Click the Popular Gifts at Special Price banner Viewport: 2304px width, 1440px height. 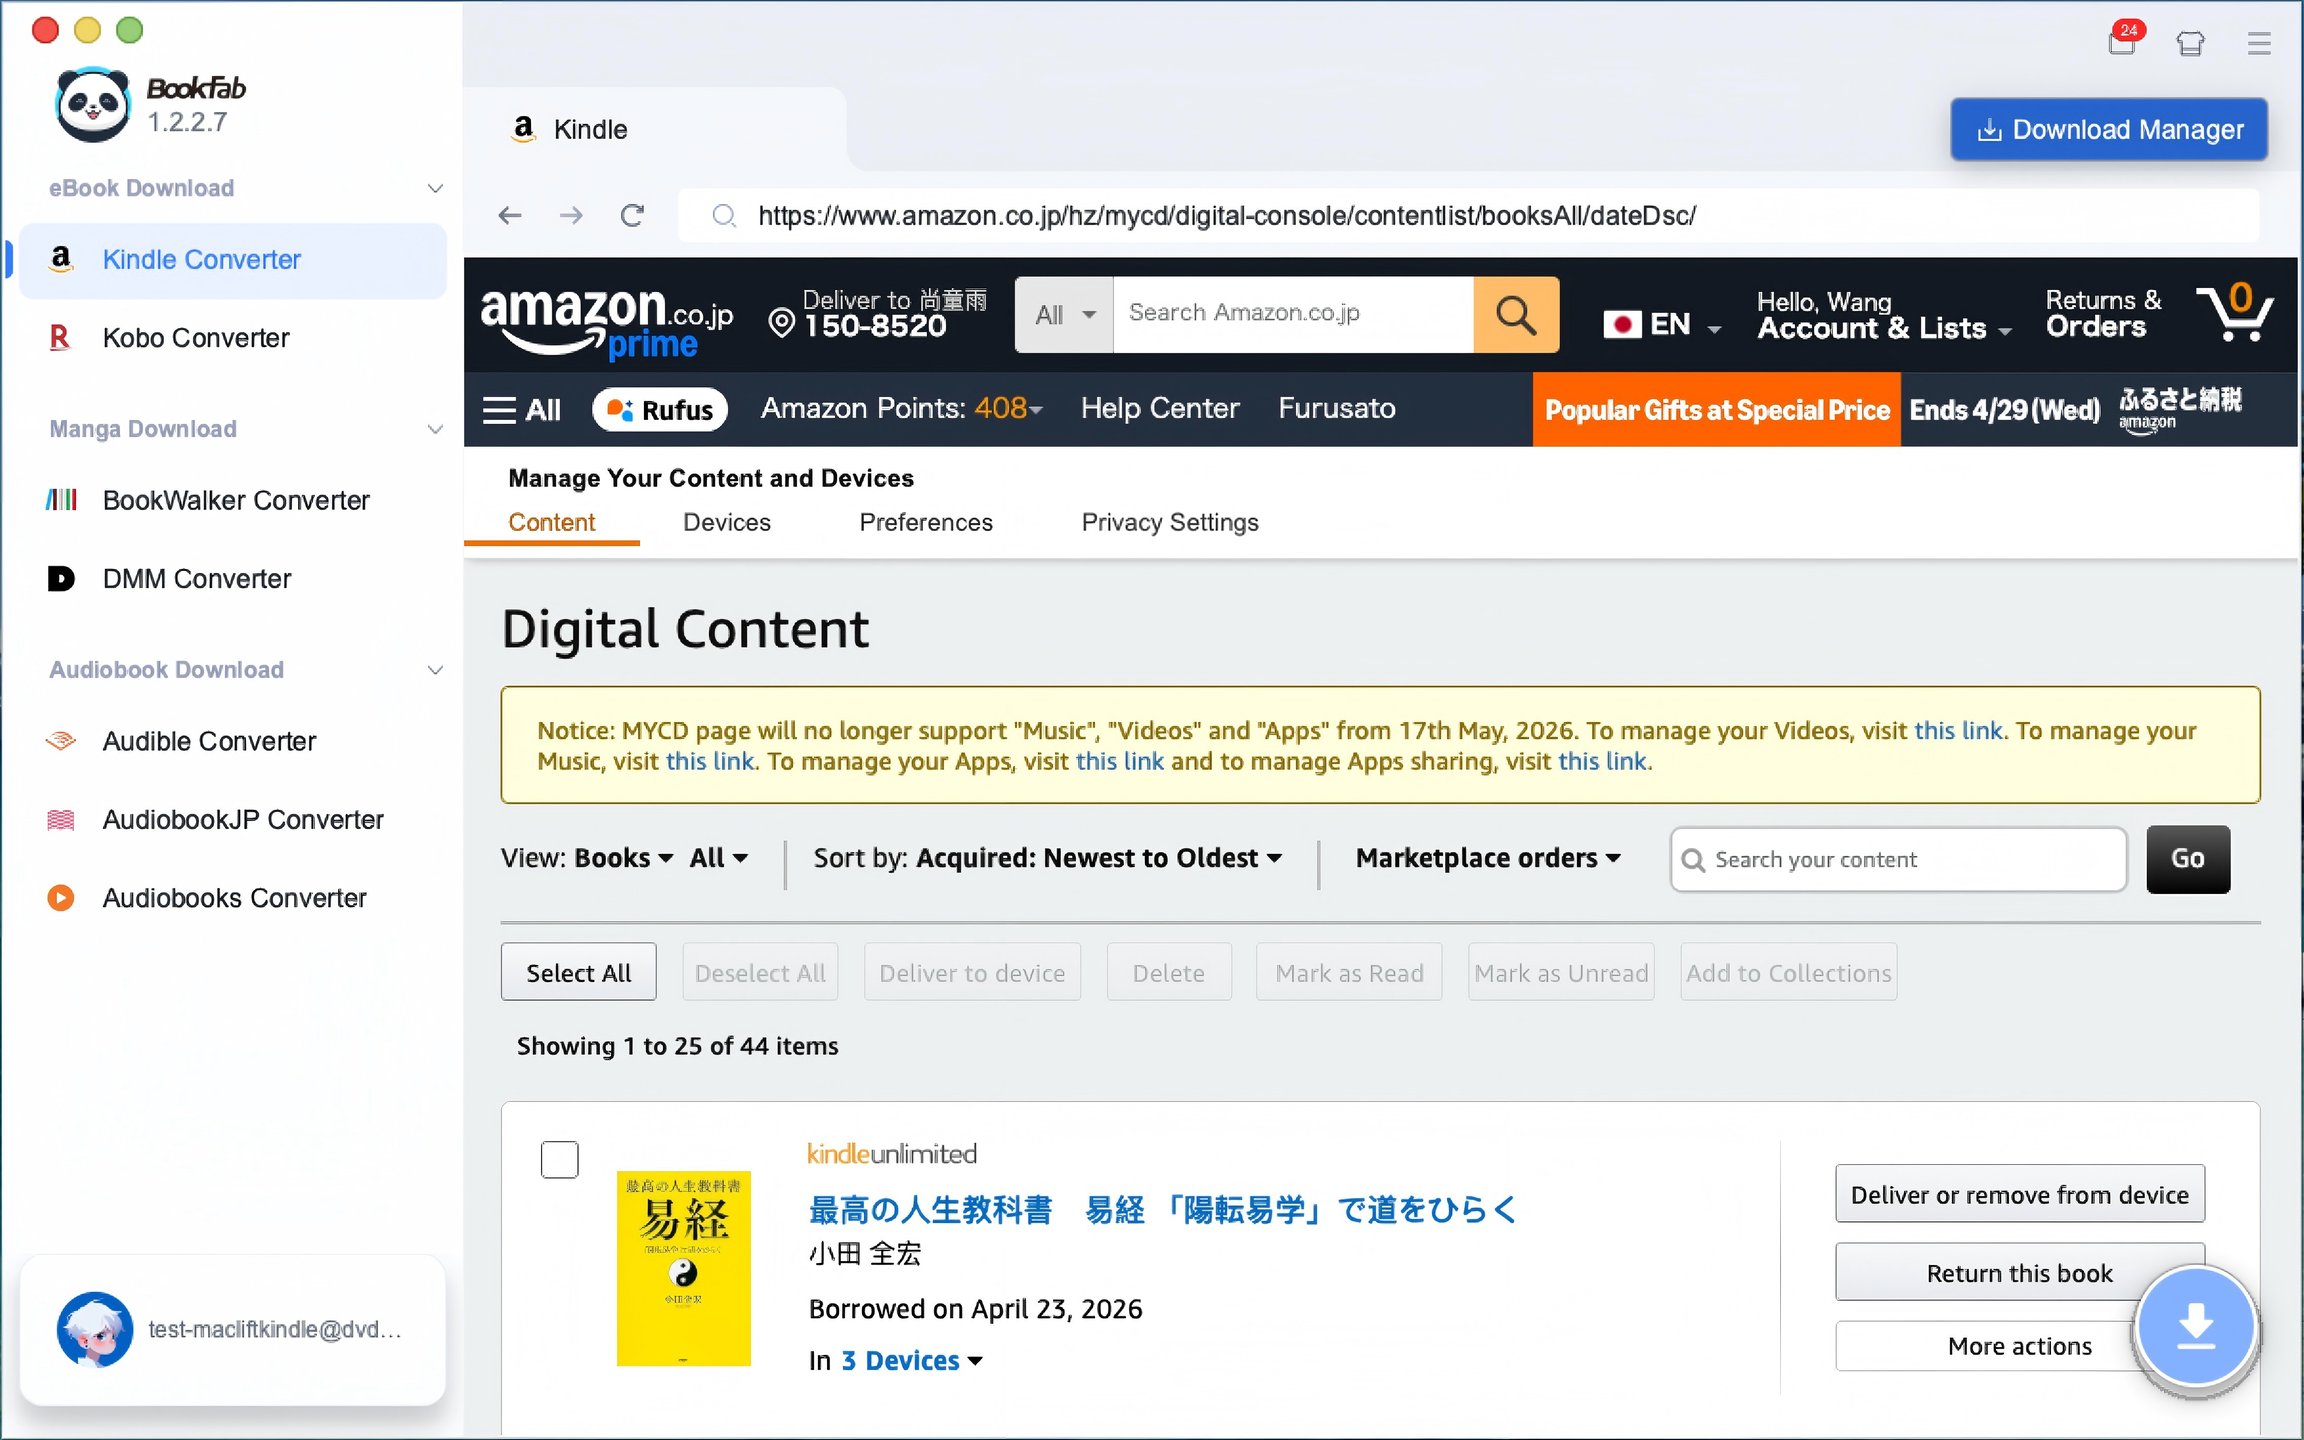[x=1716, y=410]
